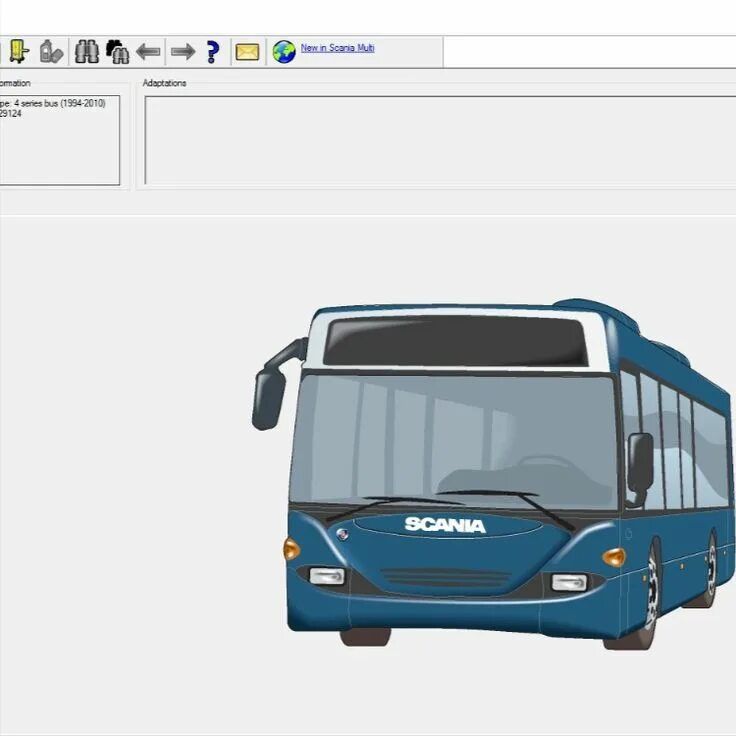Click the yellow envelope mail icon
The height and width of the screenshot is (736, 736).
point(247,52)
